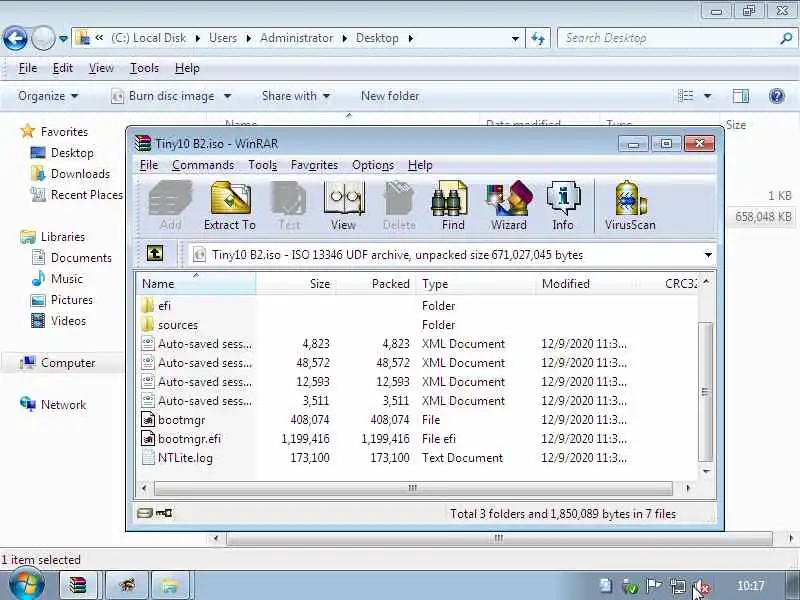Open the recent pages dropdown beside Forward
Image resolution: width=800 pixels, height=600 pixels.
click(x=63, y=38)
